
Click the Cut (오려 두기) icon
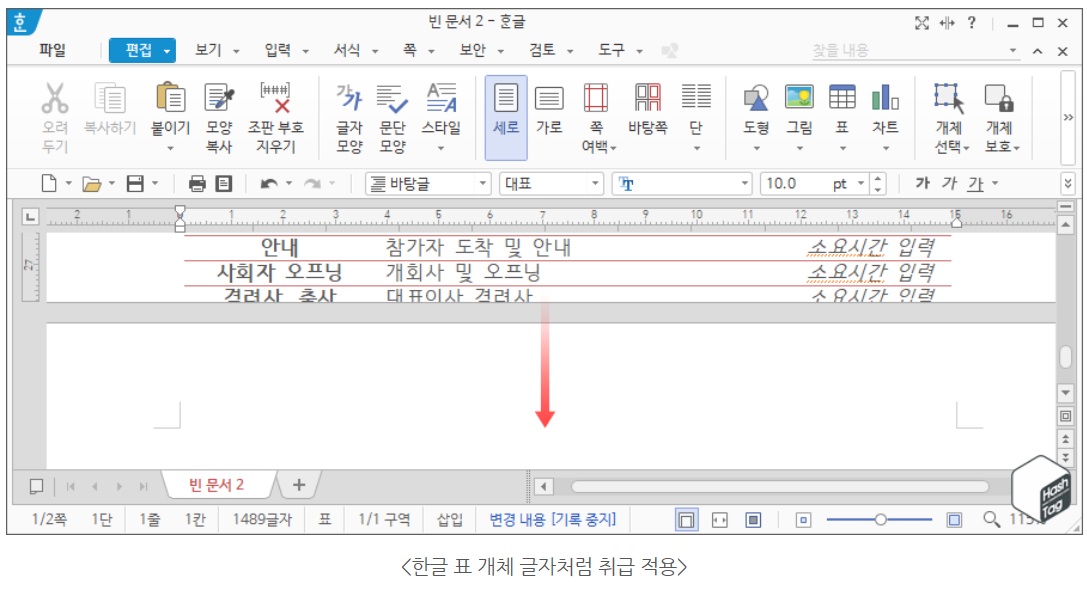pyautogui.click(x=55, y=99)
